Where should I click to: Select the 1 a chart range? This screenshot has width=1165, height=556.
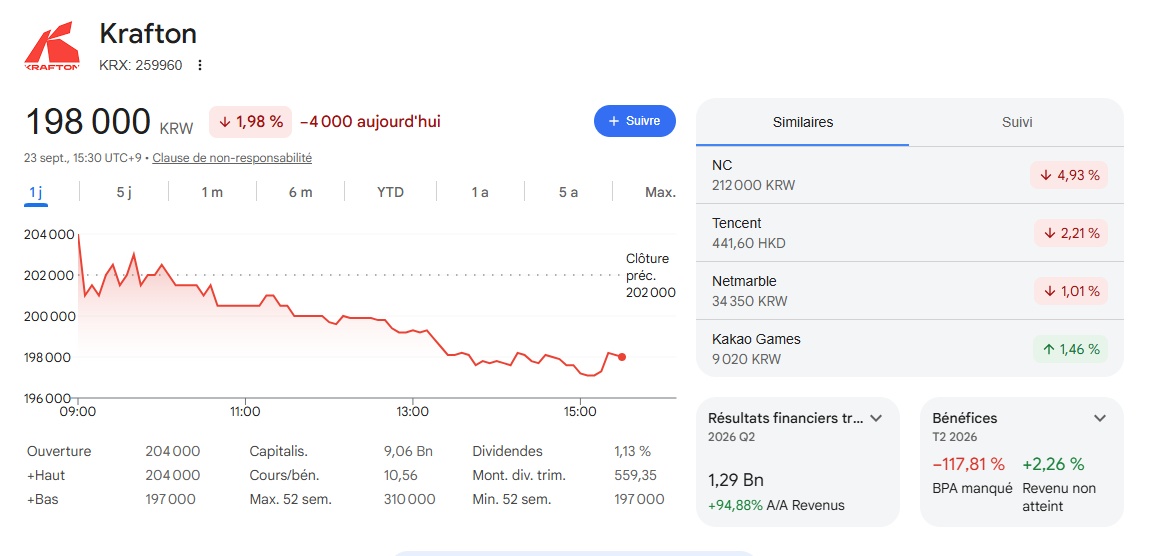click(480, 193)
